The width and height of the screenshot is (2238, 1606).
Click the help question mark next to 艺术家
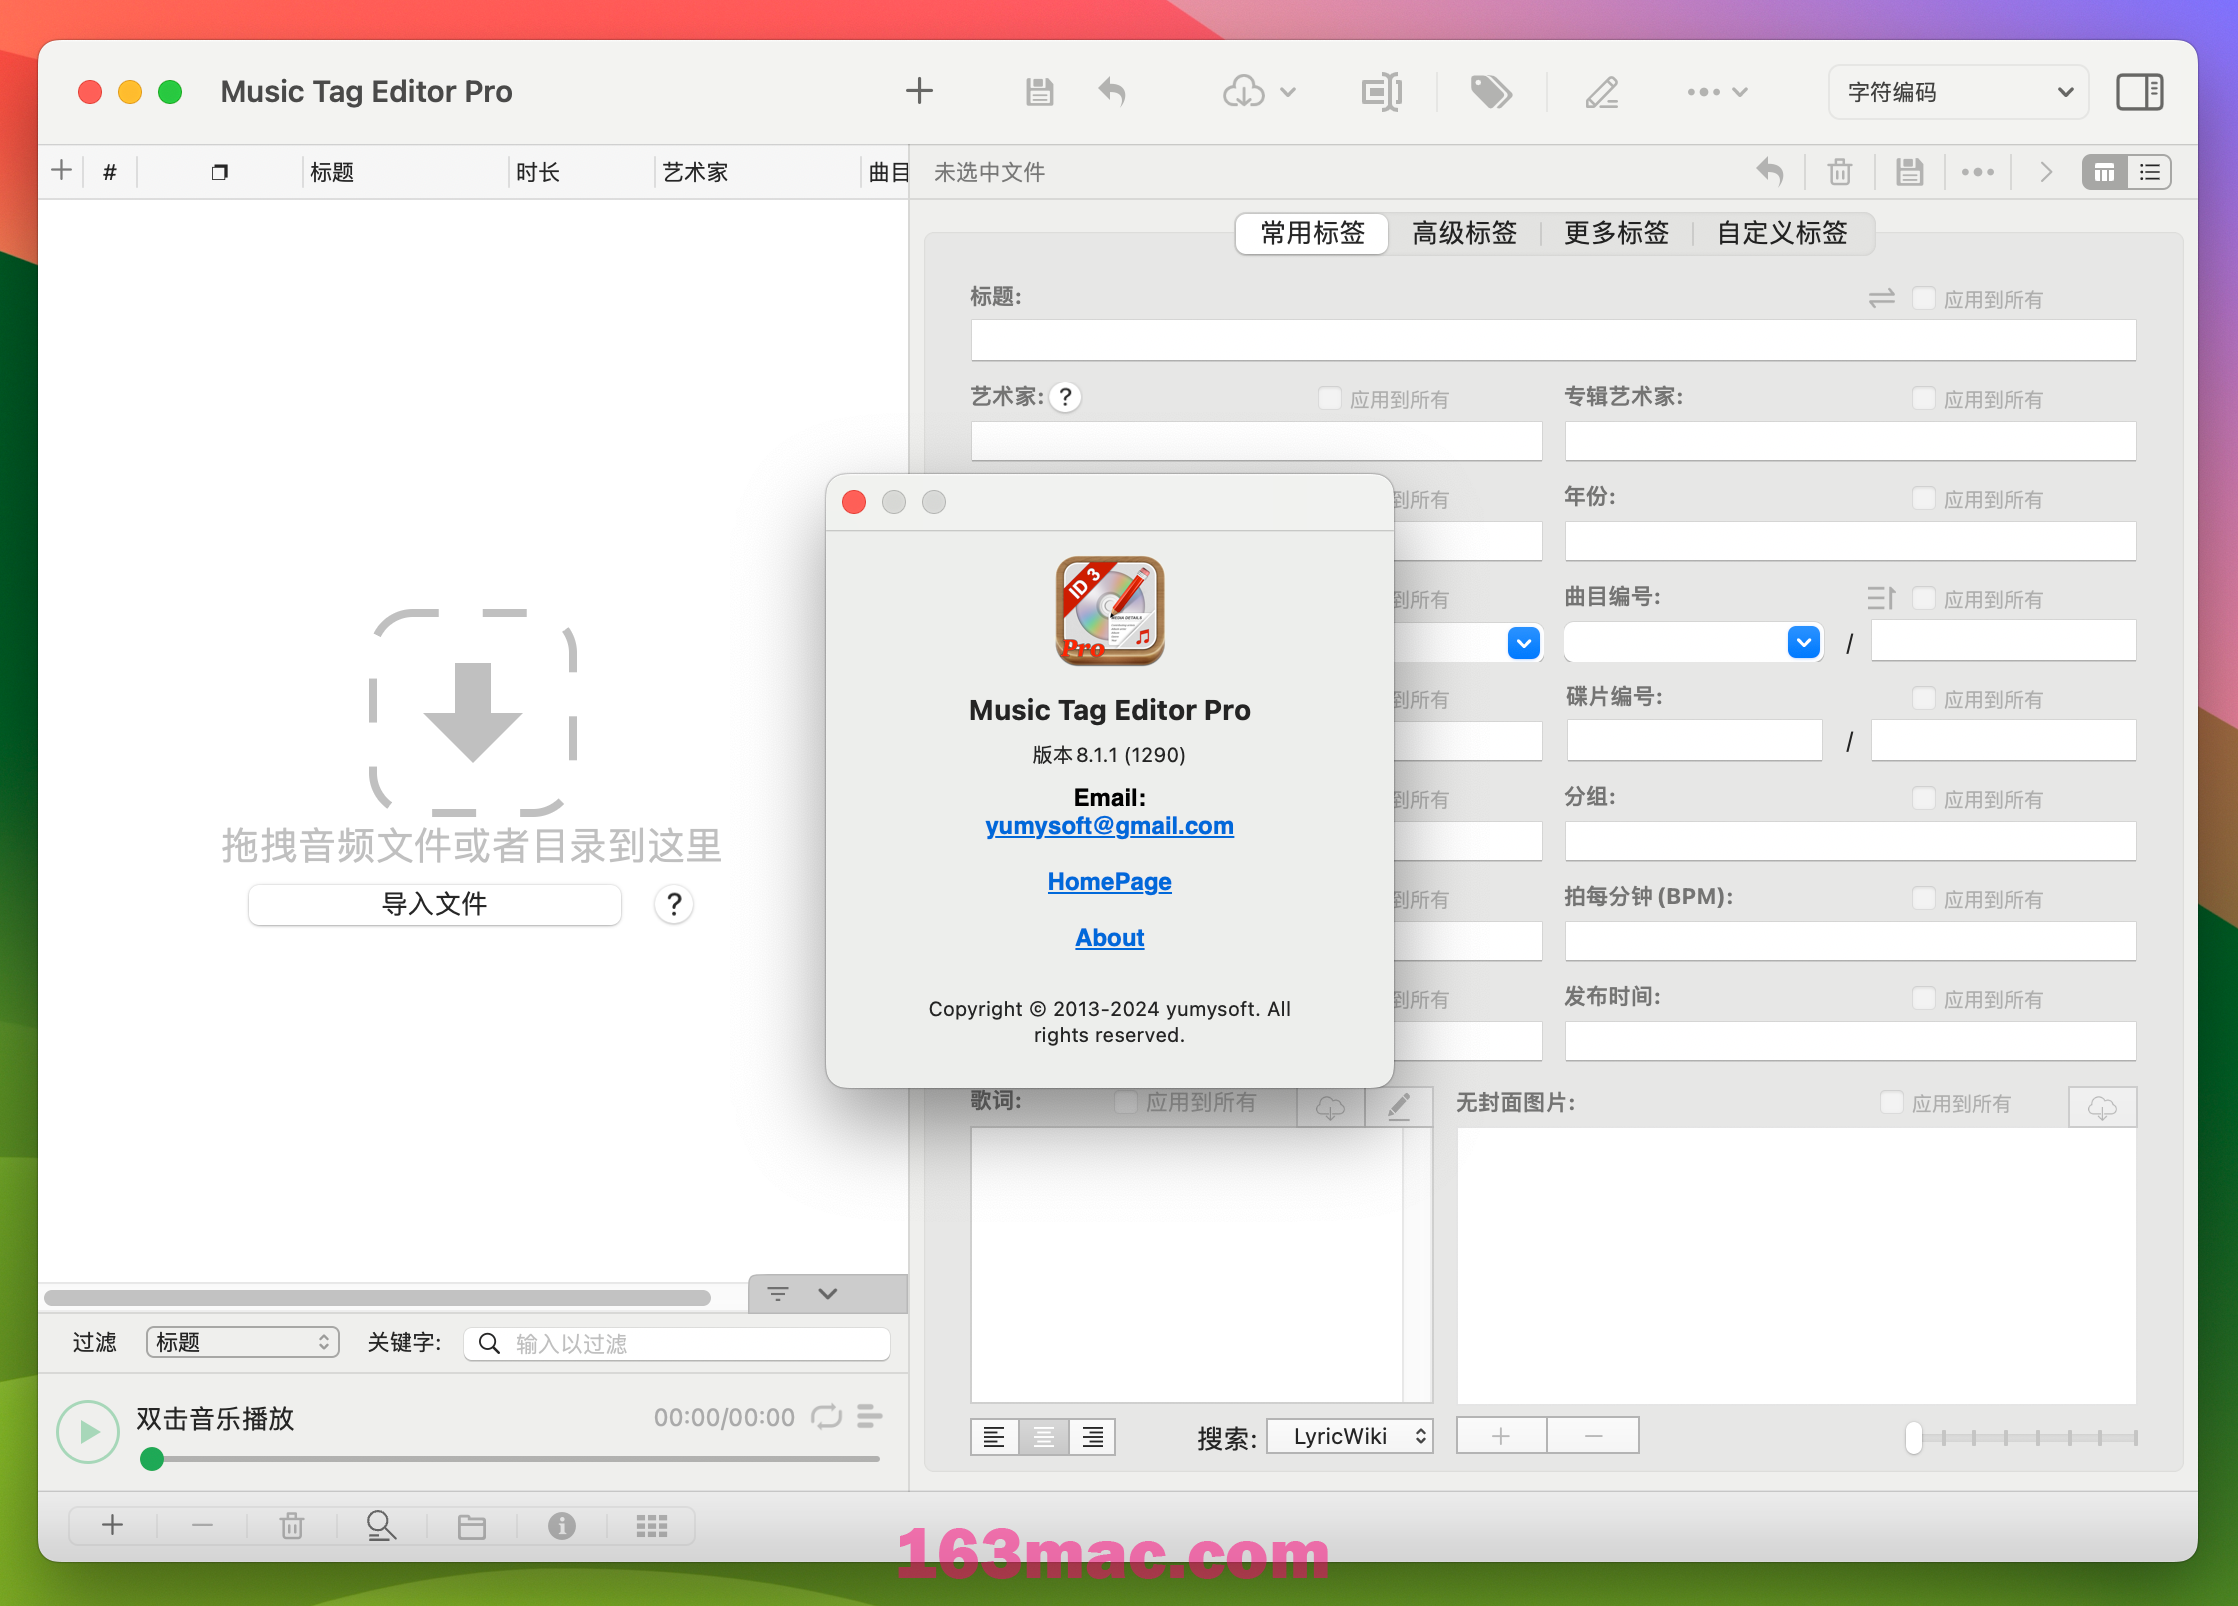tap(1066, 397)
